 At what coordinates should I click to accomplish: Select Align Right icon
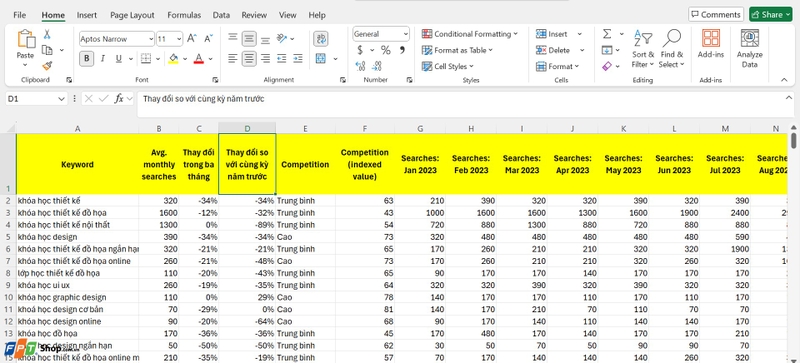(x=265, y=59)
